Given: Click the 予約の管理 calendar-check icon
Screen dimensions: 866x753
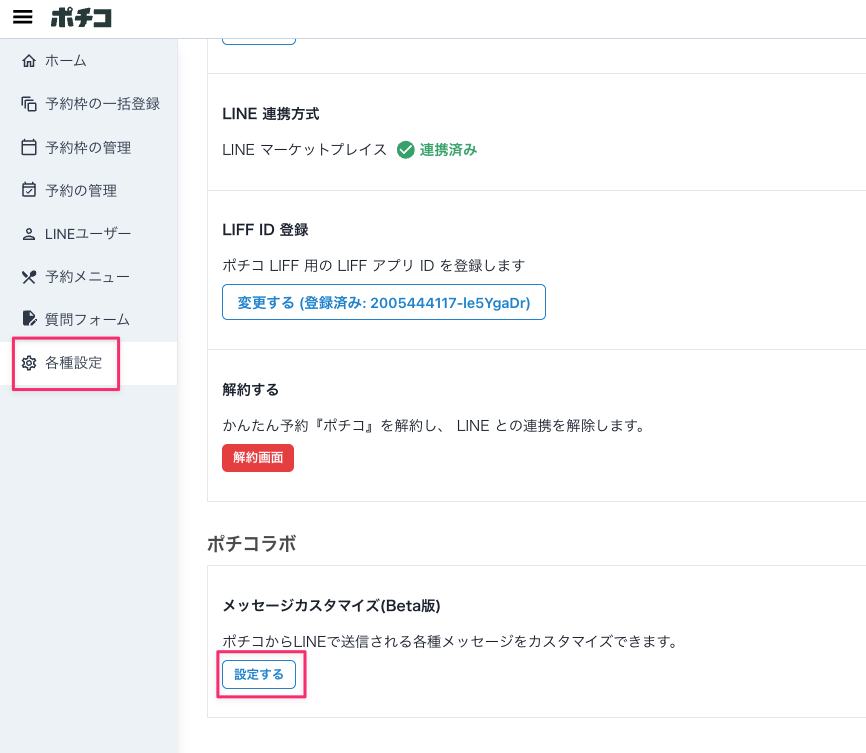Looking at the screenshot, I should coord(29,190).
